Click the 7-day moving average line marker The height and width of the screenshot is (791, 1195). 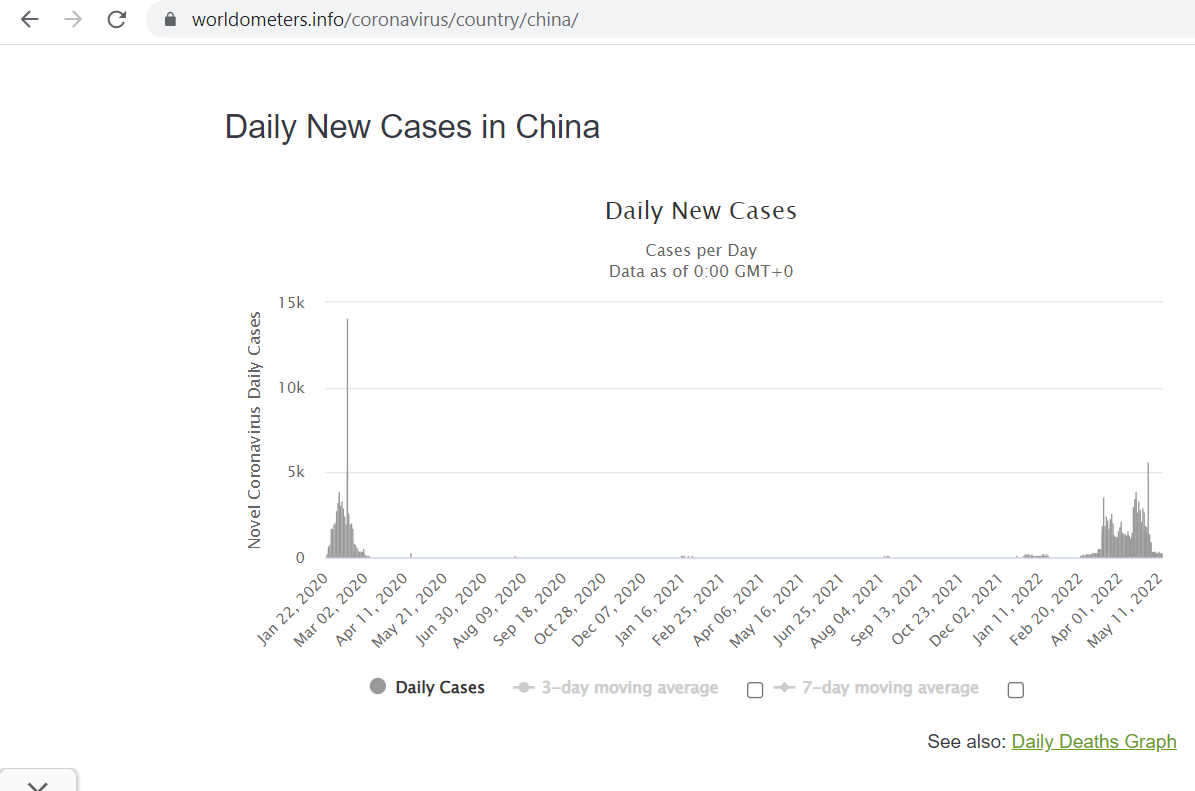784,688
